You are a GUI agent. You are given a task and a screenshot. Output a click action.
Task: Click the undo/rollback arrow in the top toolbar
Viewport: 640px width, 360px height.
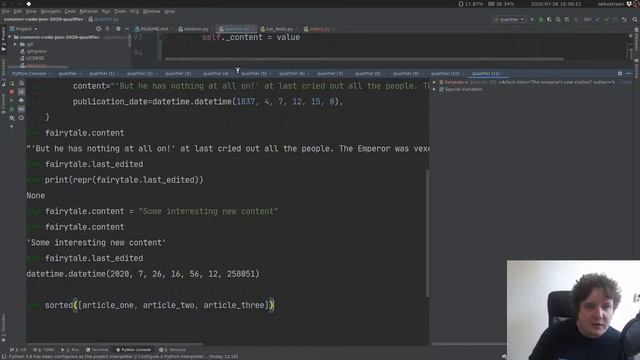click(x=624, y=19)
